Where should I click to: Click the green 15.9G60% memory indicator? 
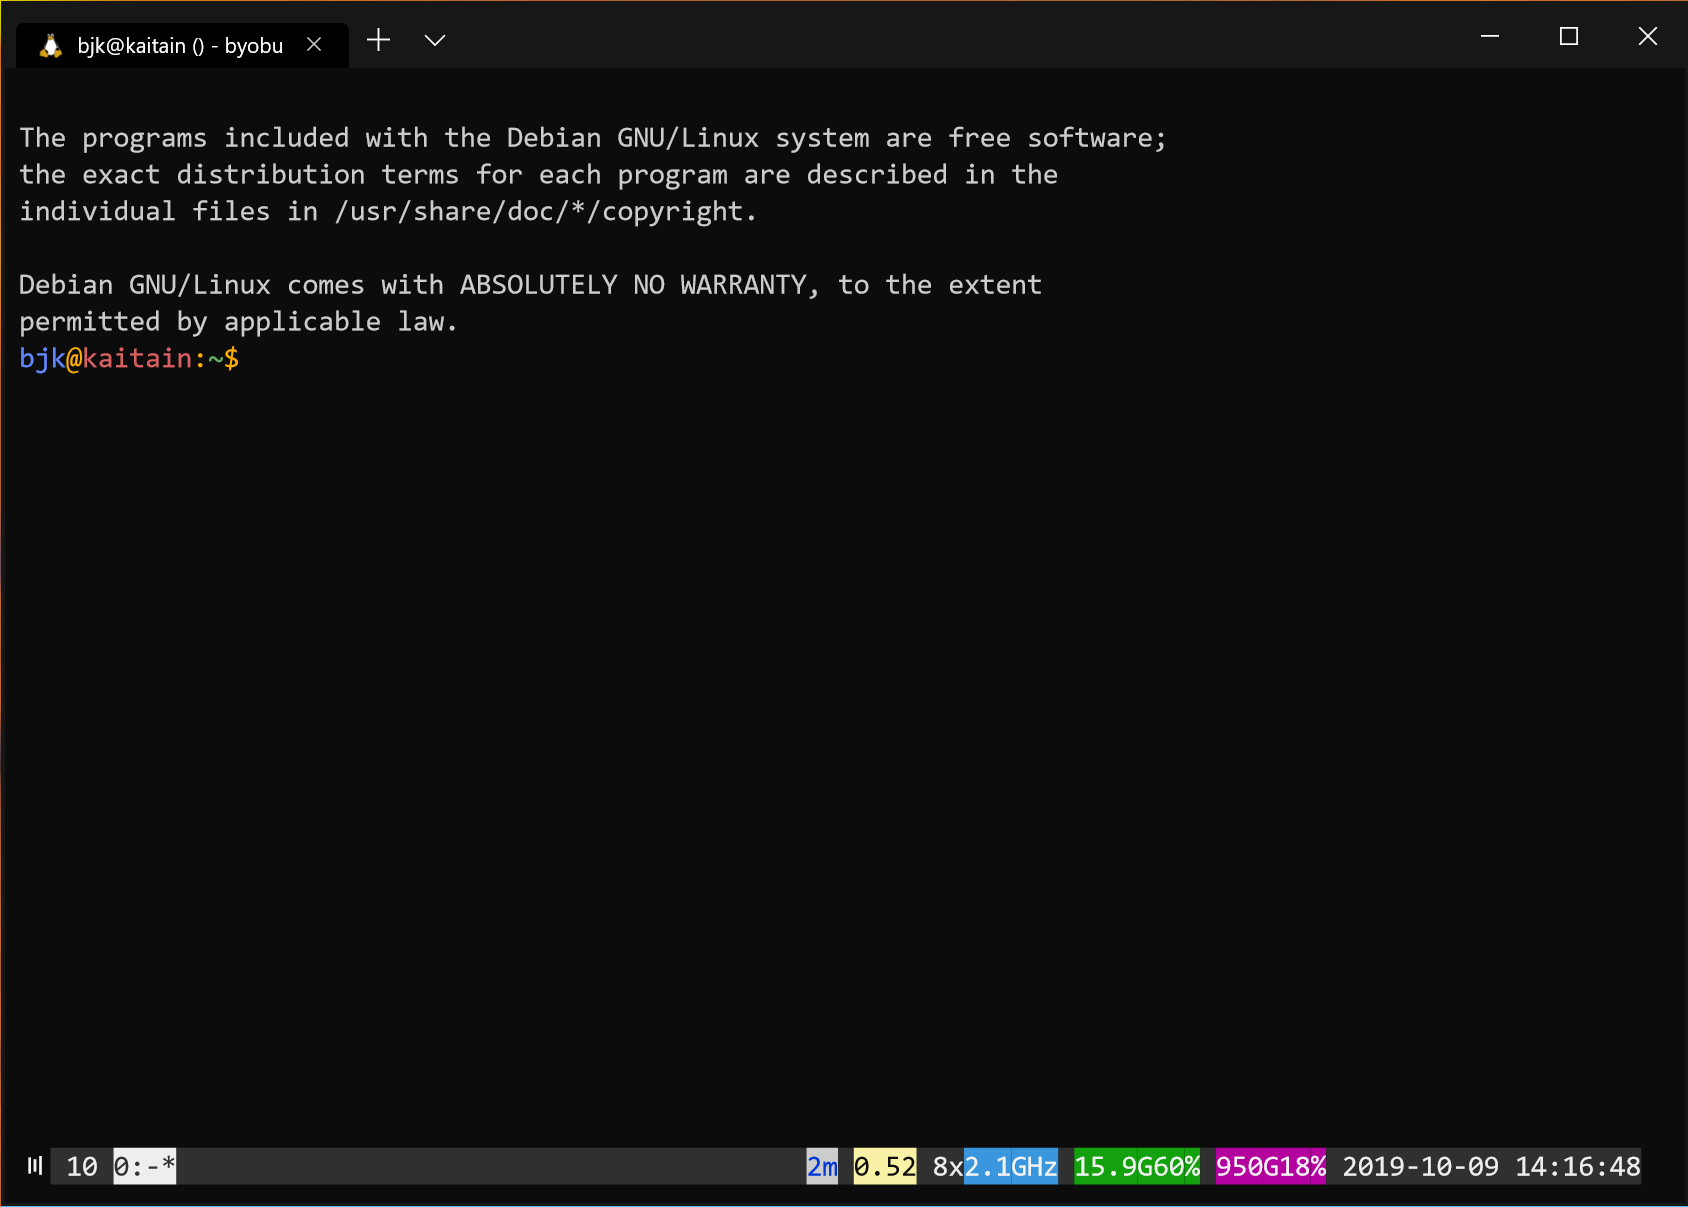1136,1167
